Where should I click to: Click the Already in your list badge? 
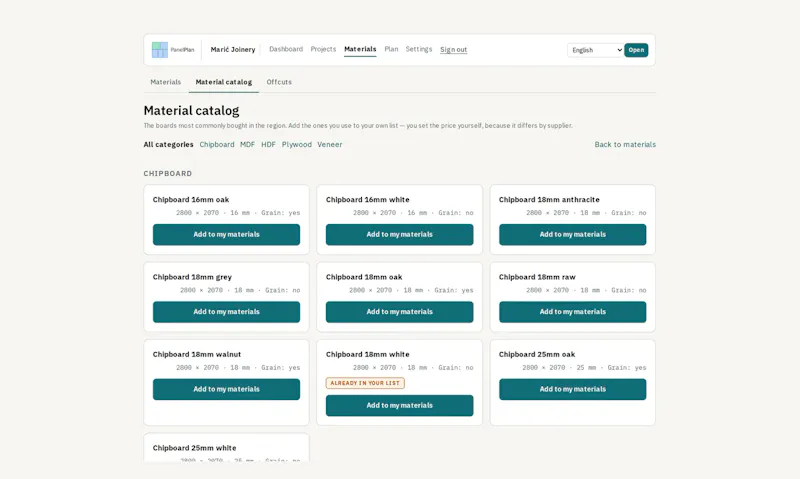(365, 383)
